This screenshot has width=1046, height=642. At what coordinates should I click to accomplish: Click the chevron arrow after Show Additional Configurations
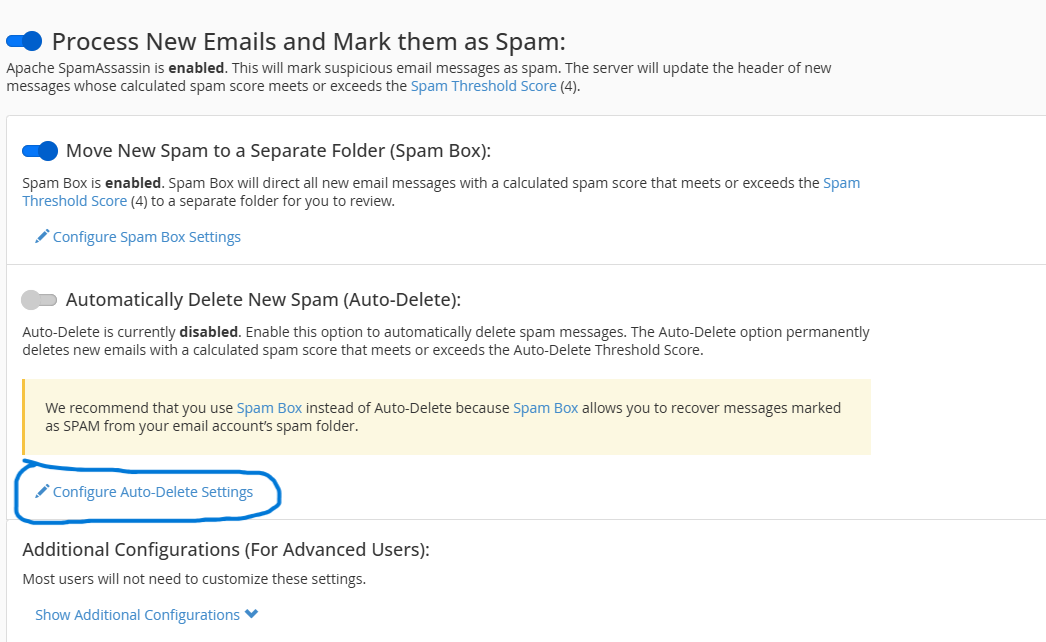point(251,614)
